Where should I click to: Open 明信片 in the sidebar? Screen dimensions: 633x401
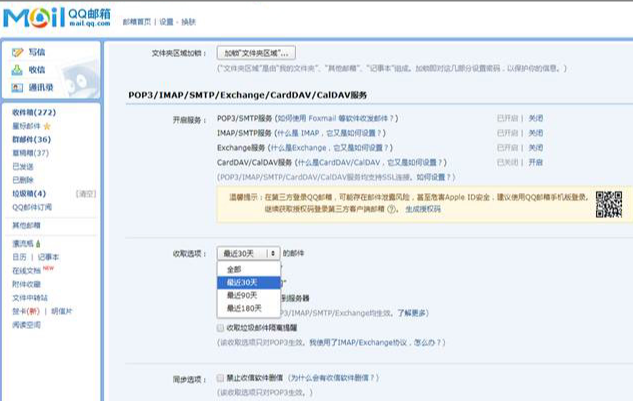[62, 311]
